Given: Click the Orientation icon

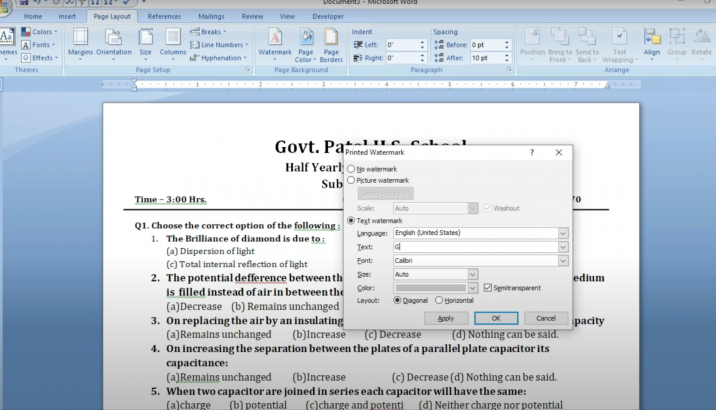Looking at the screenshot, I should tap(113, 41).
